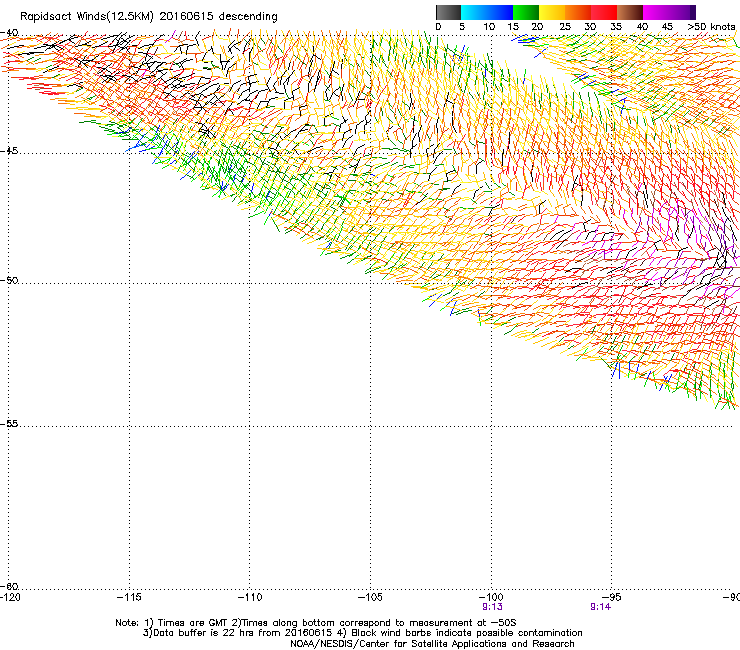Click the '-45' latitude axis label

[9, 151]
